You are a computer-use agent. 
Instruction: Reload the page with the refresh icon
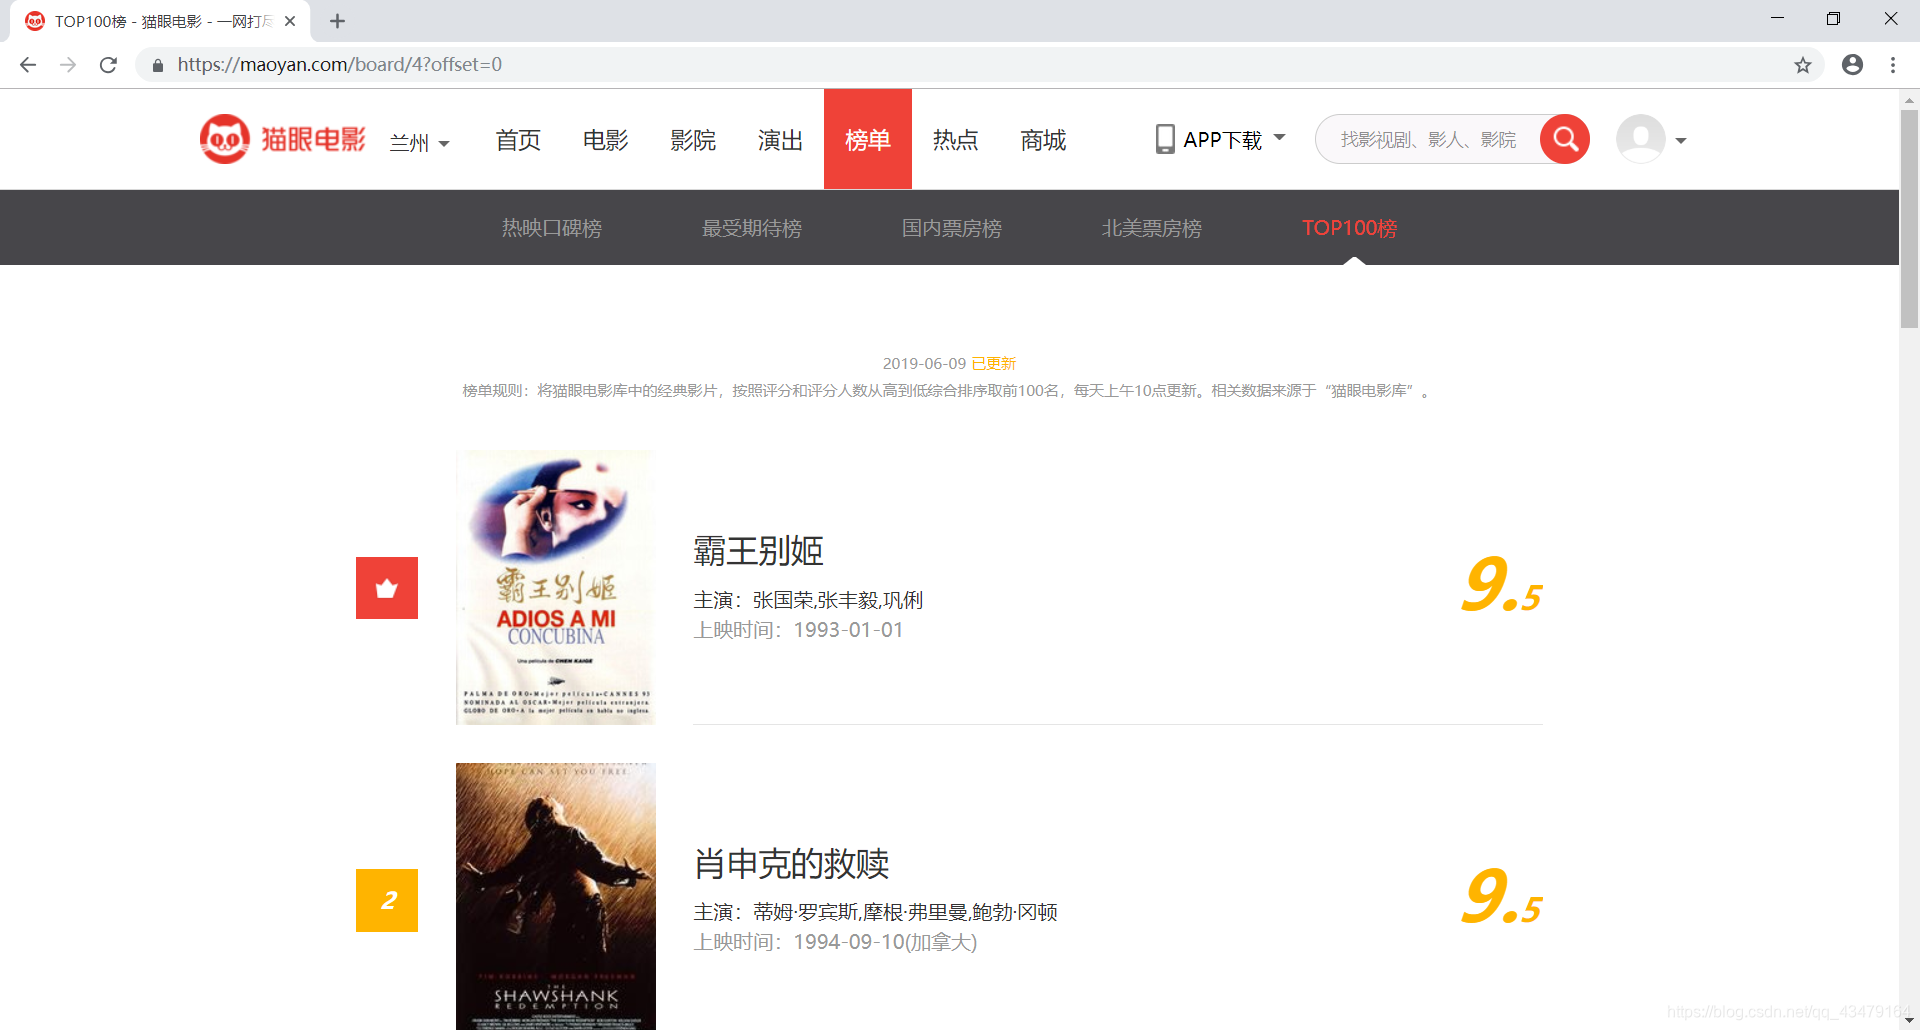(108, 65)
